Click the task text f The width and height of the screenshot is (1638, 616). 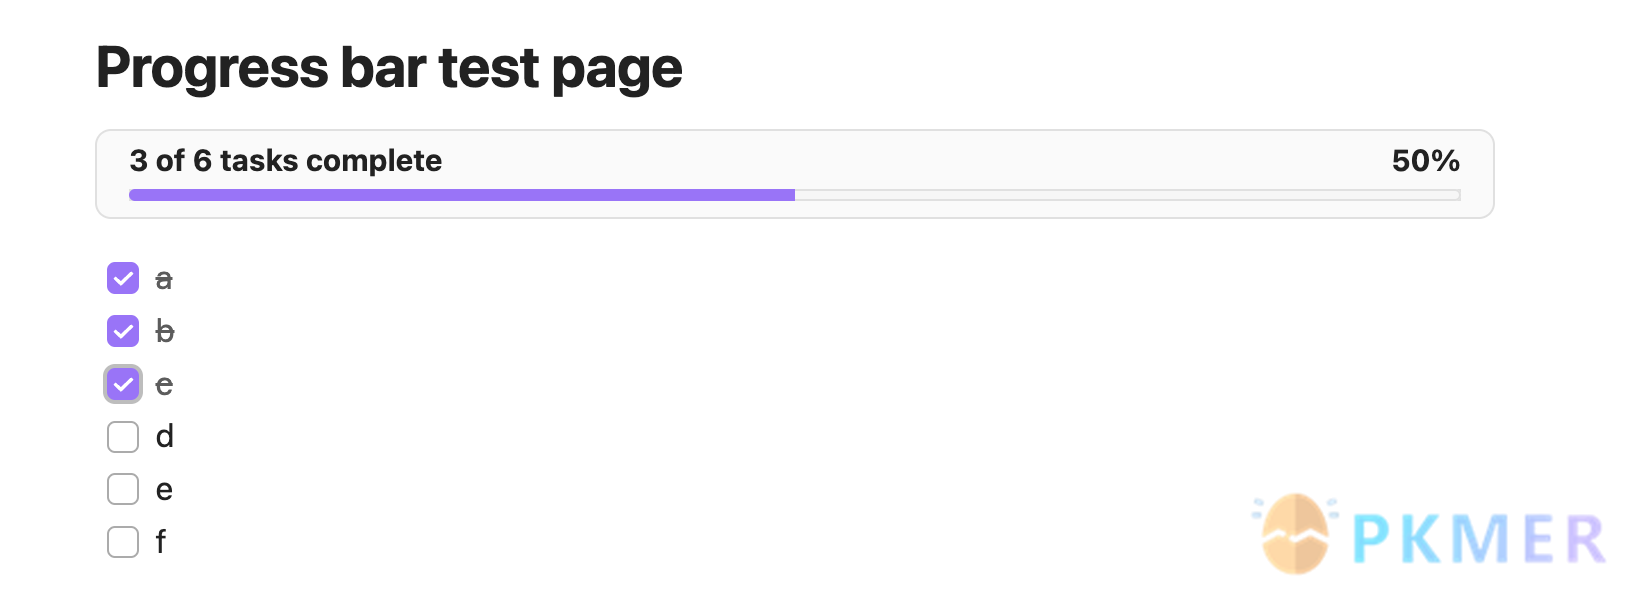[161, 542]
